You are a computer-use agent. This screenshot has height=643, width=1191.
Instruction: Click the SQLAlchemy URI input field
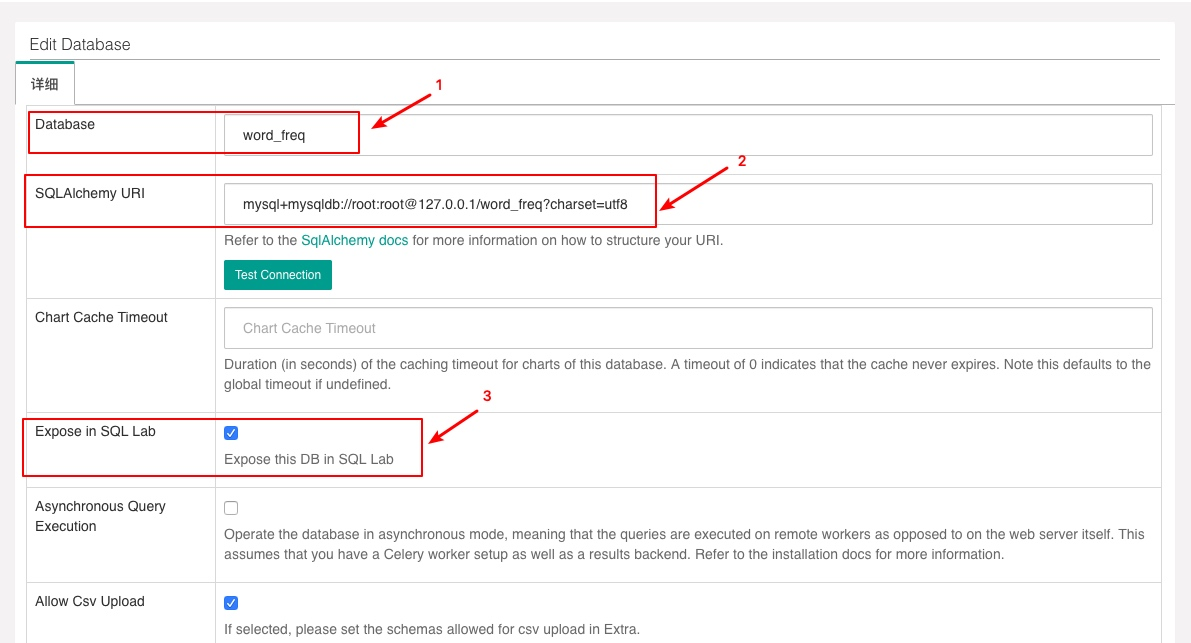pos(687,204)
